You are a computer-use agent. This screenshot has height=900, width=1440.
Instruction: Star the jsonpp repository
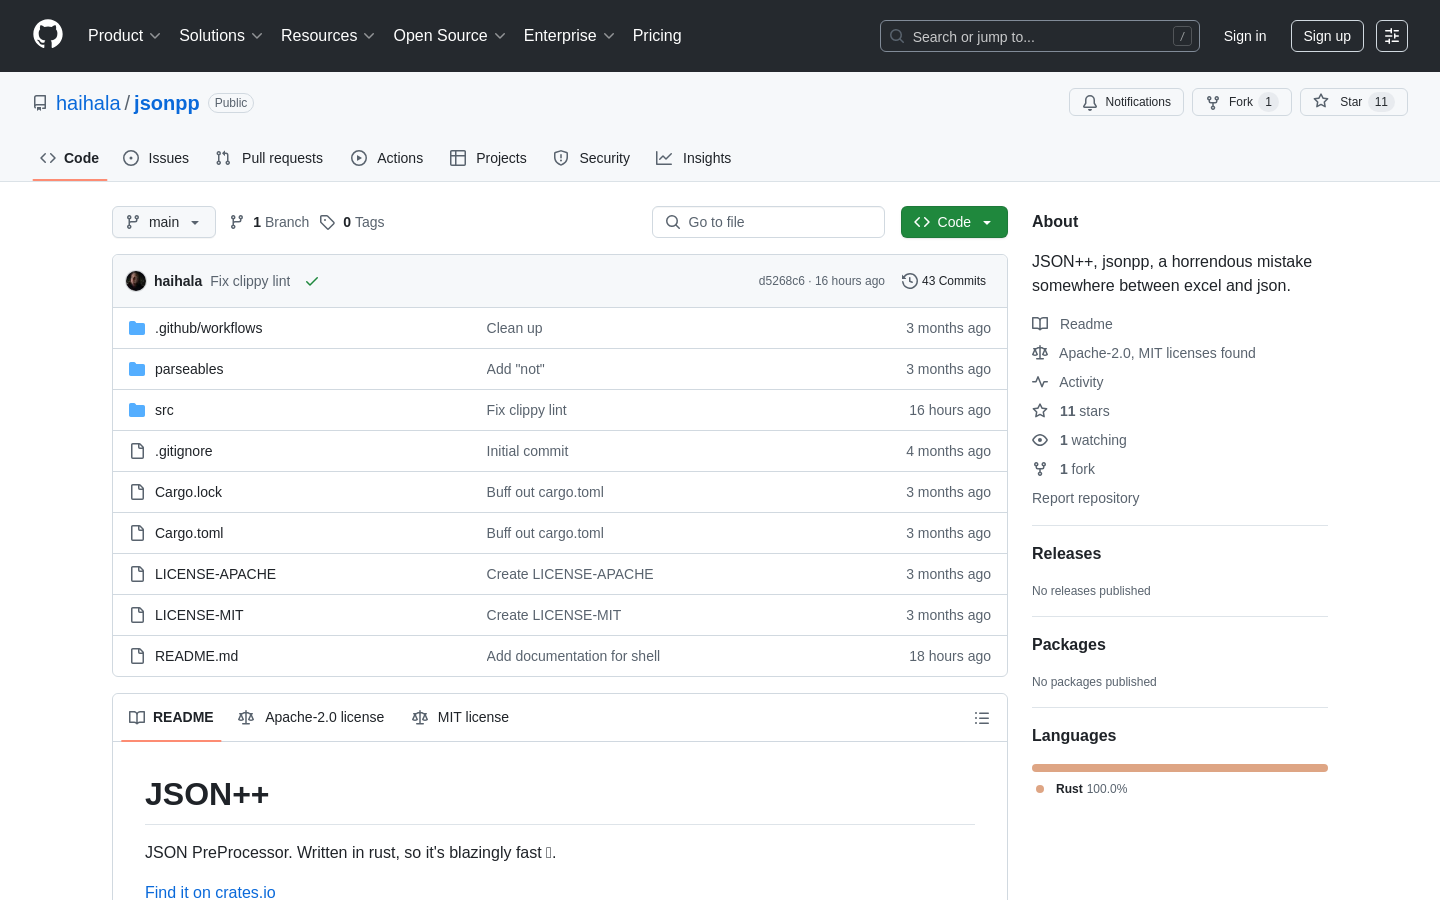pyautogui.click(x=1353, y=102)
